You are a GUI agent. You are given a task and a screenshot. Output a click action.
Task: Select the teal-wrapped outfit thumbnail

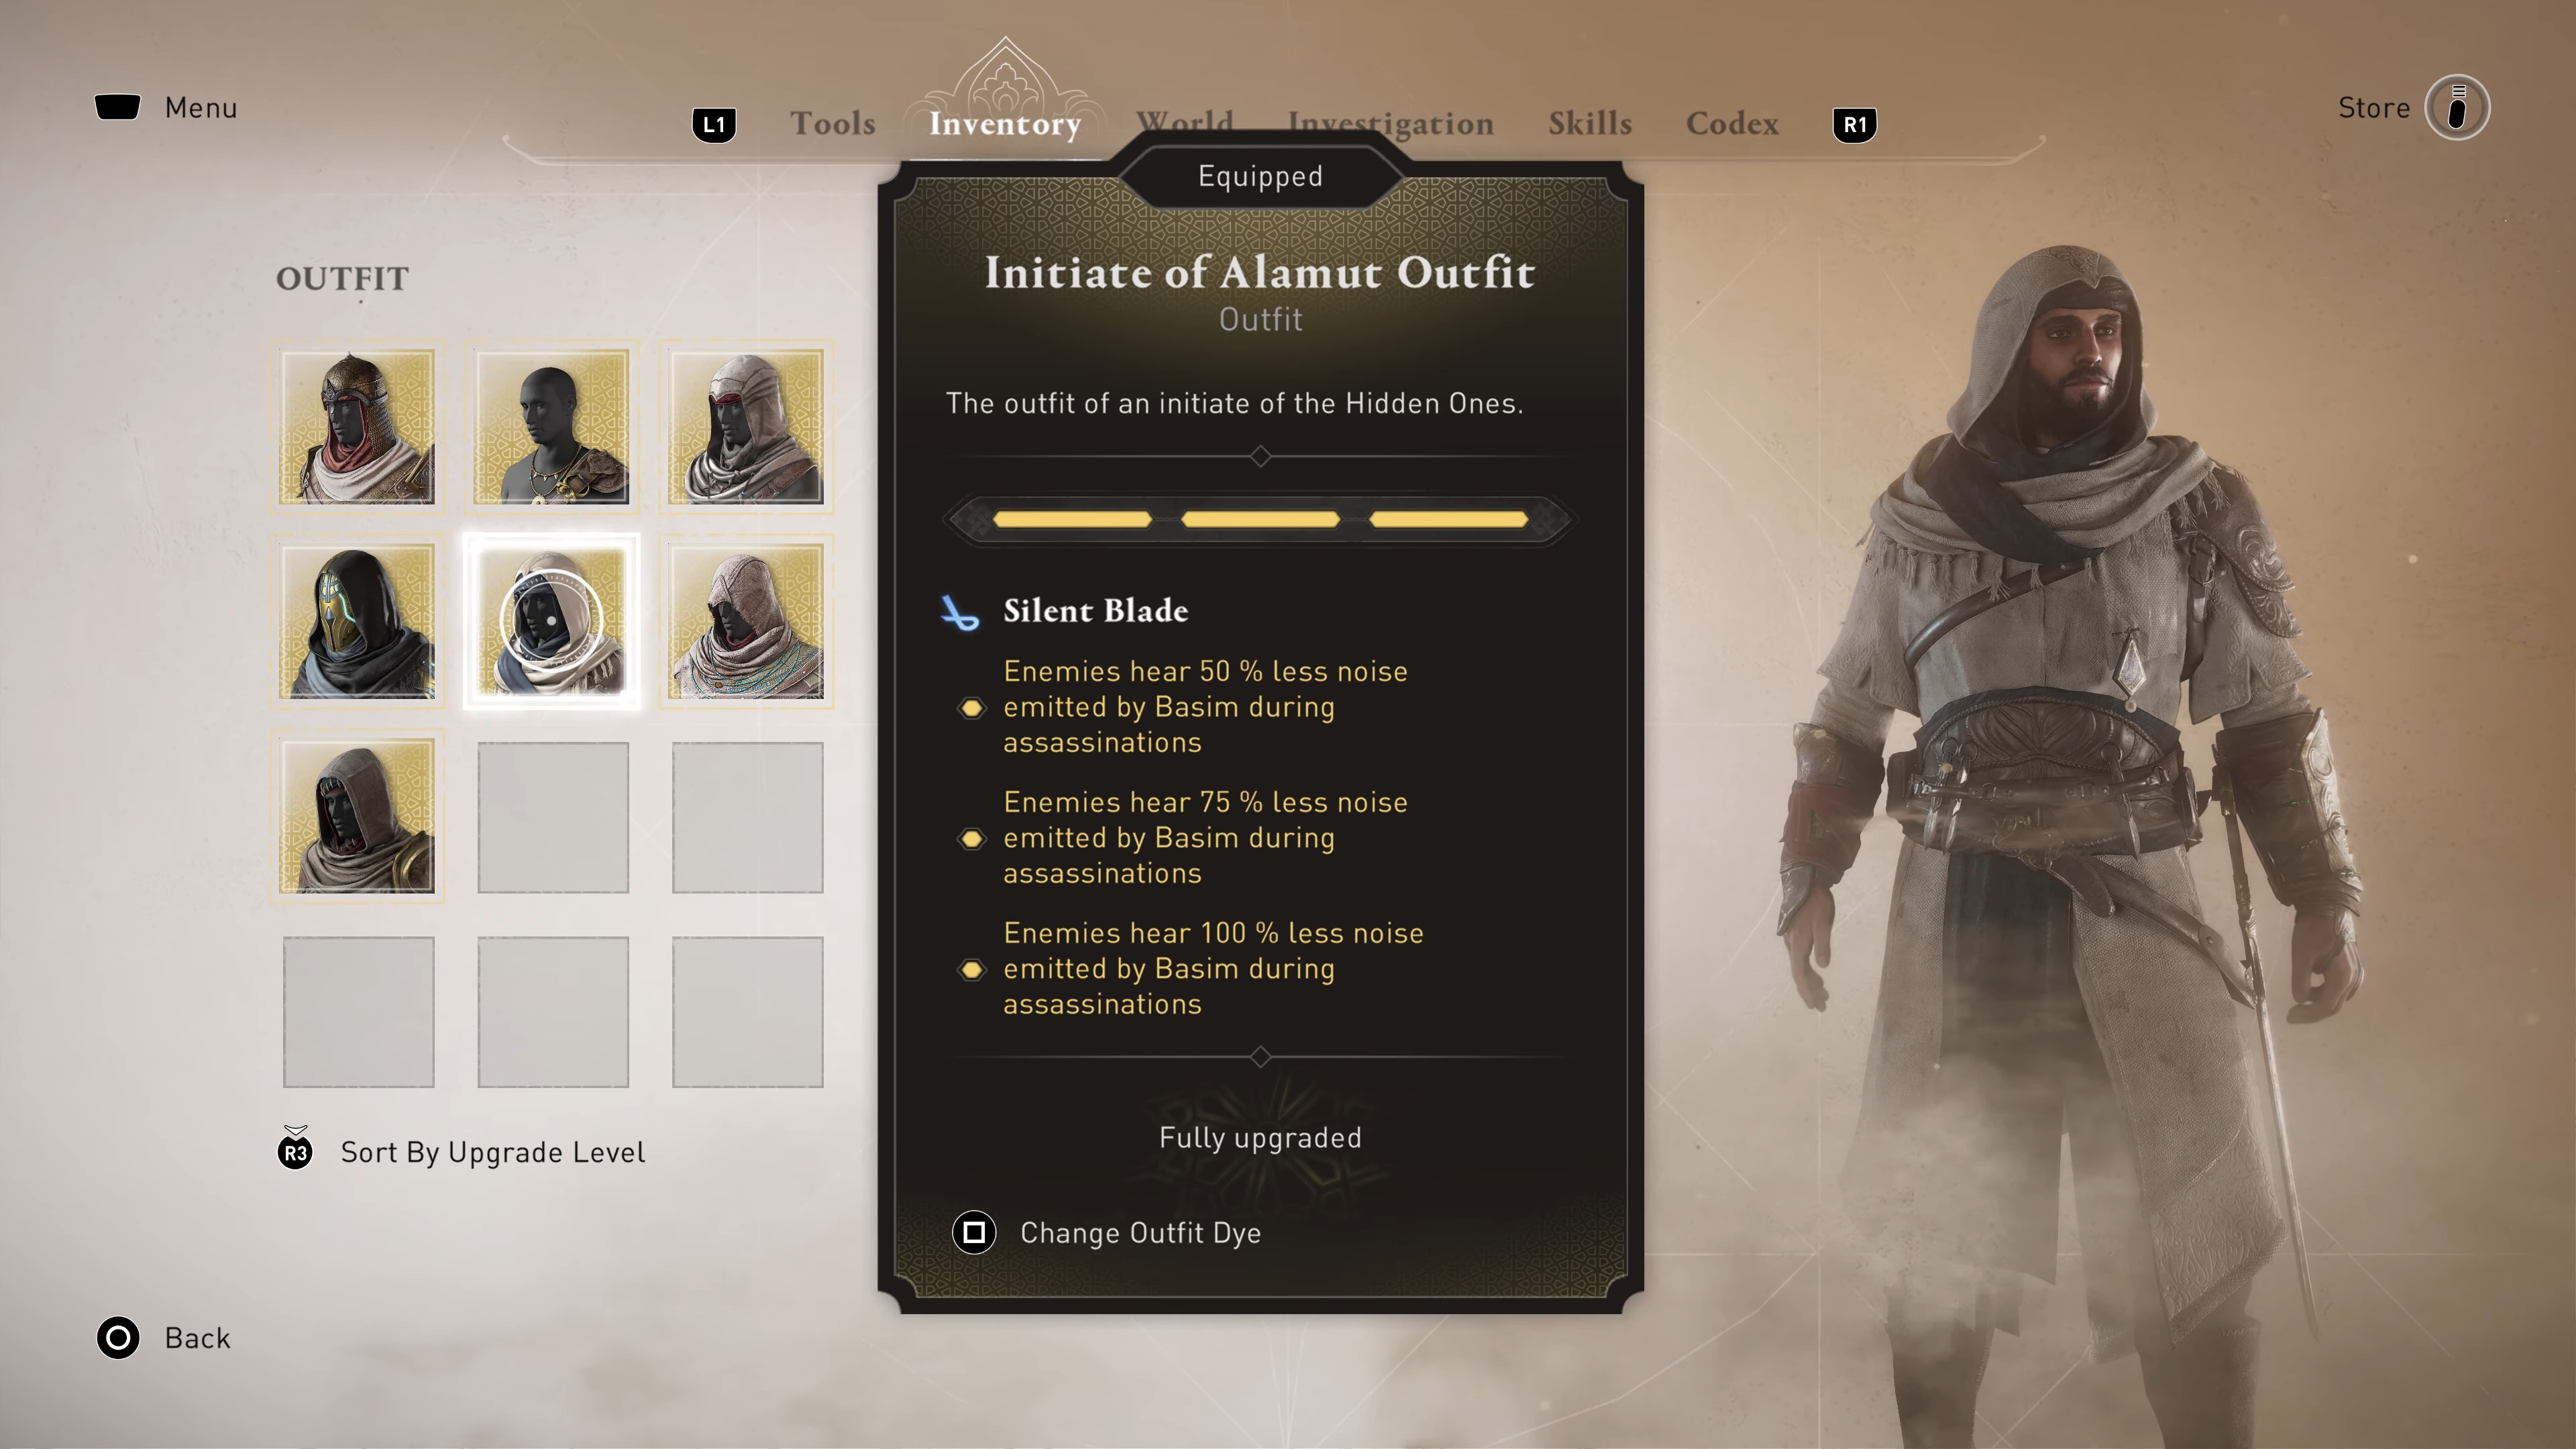747,619
